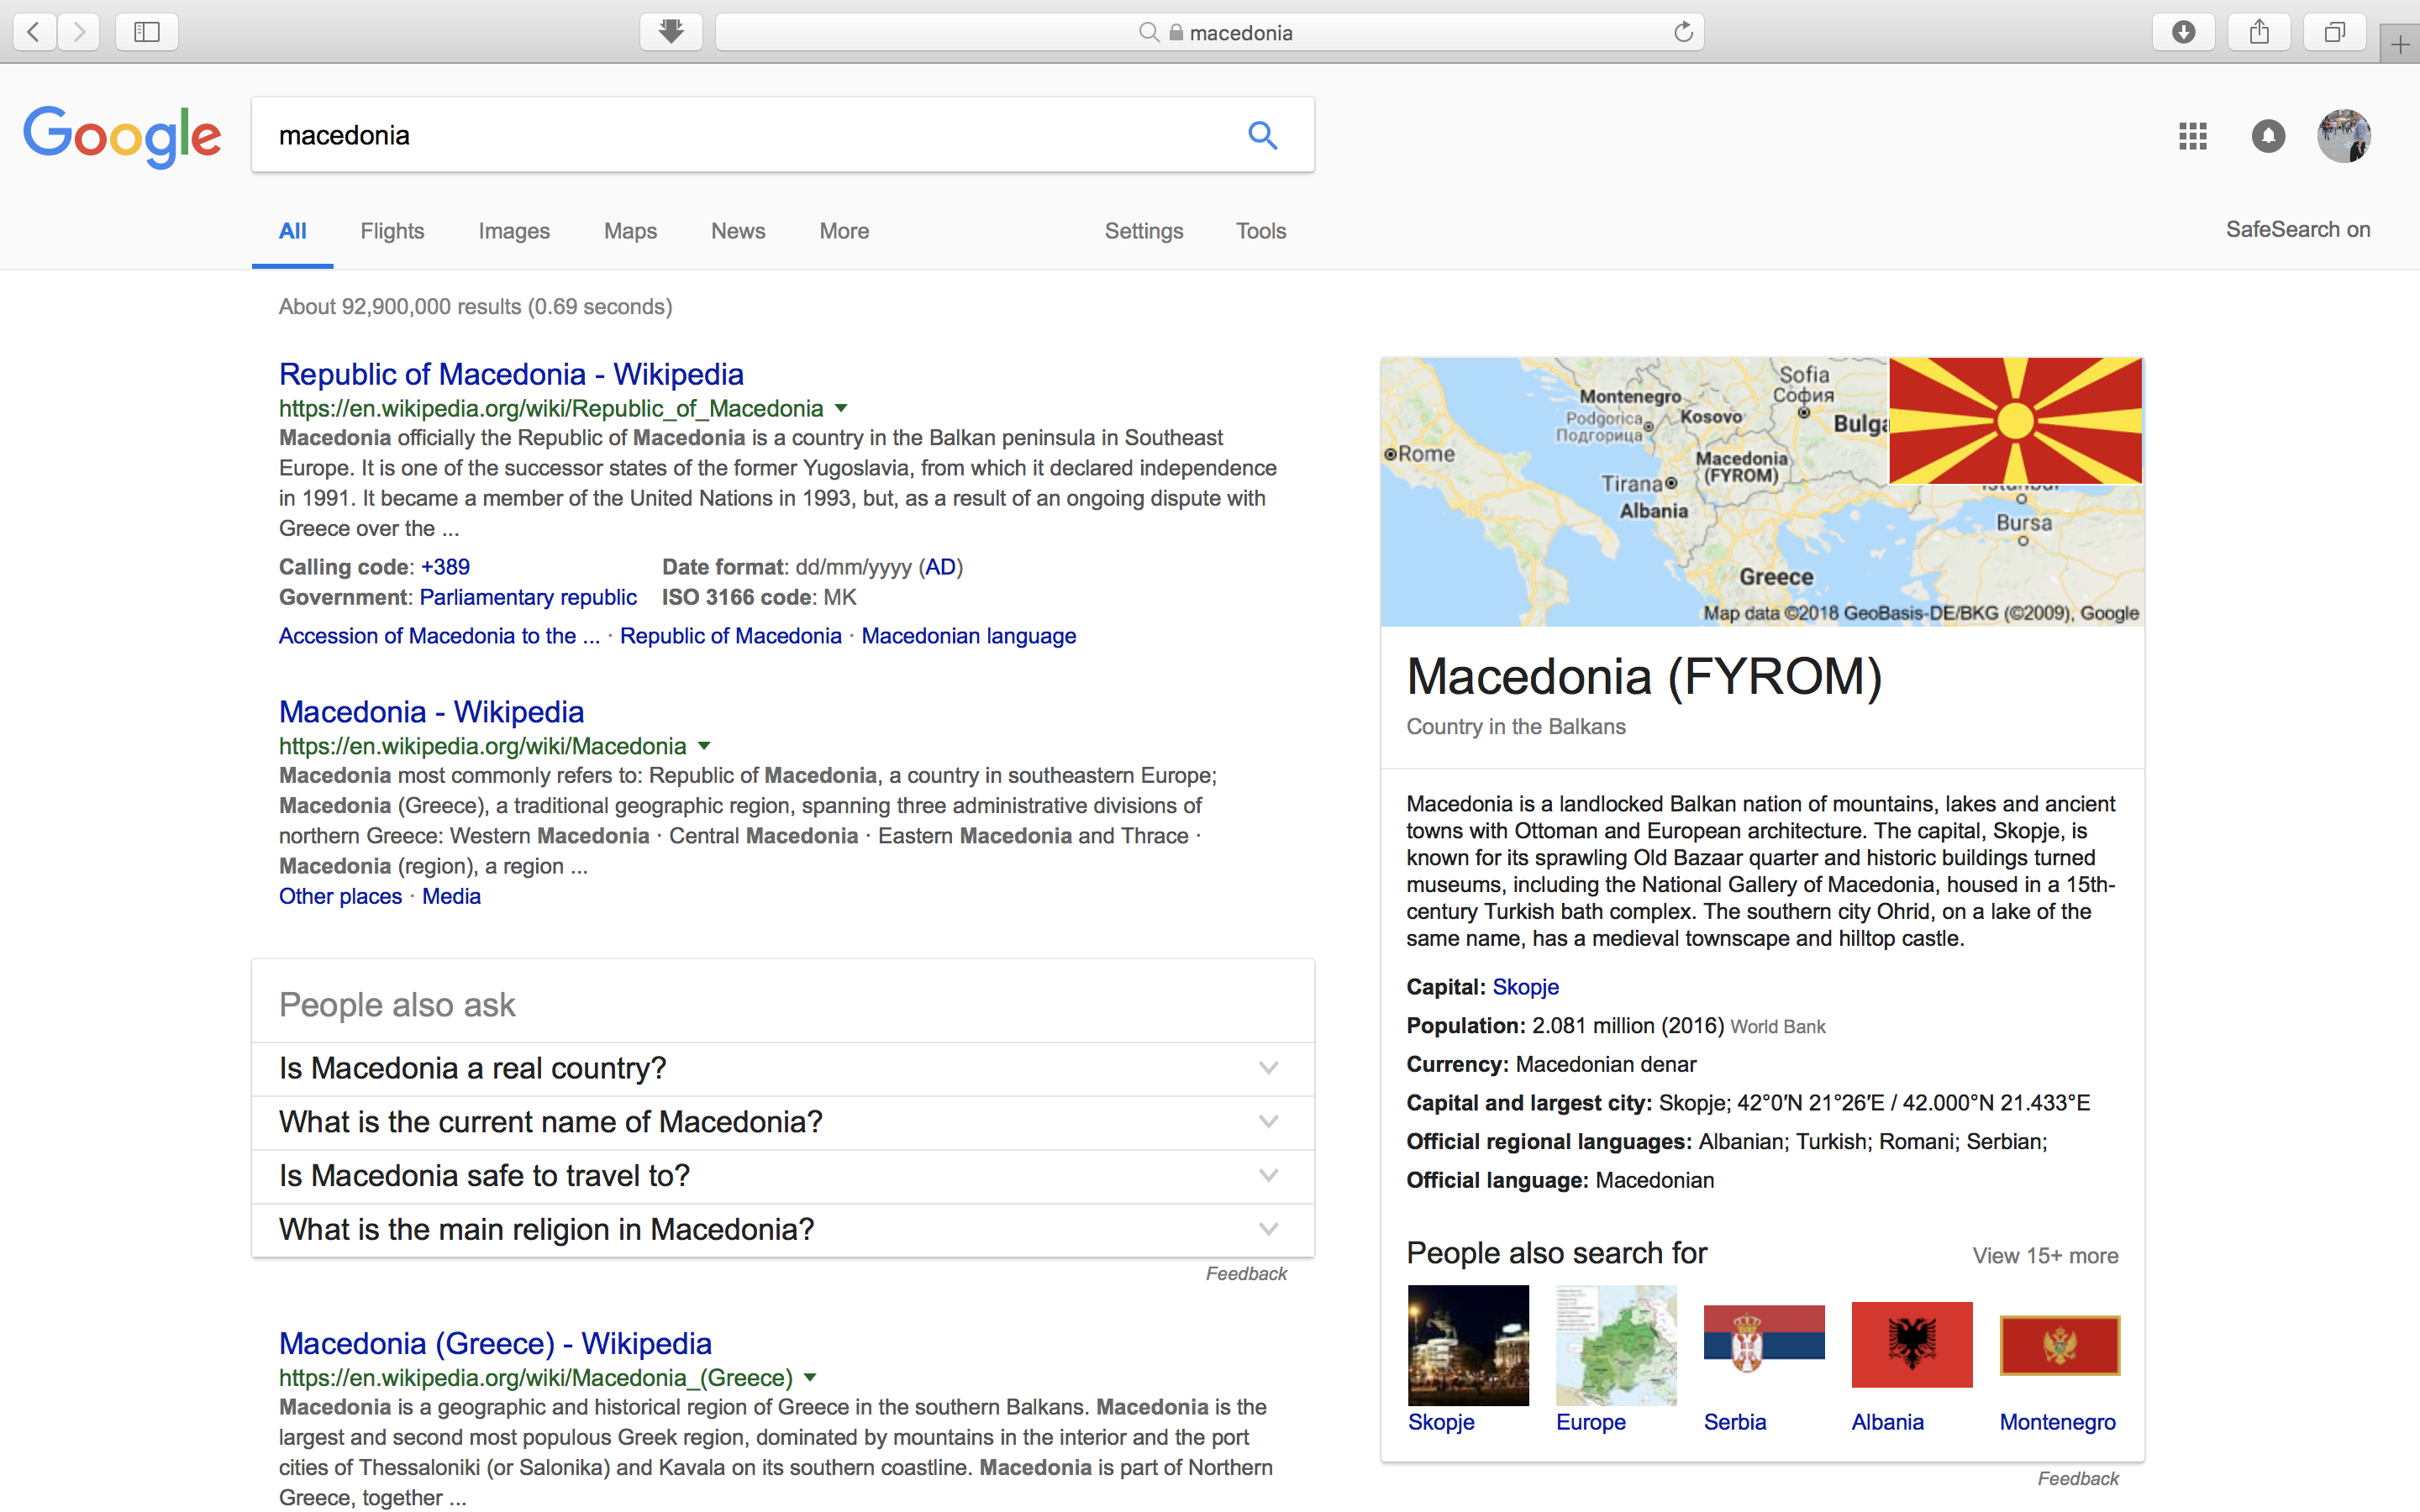
Task: Toggle the Safari sidebar icon
Action: pos(147,32)
